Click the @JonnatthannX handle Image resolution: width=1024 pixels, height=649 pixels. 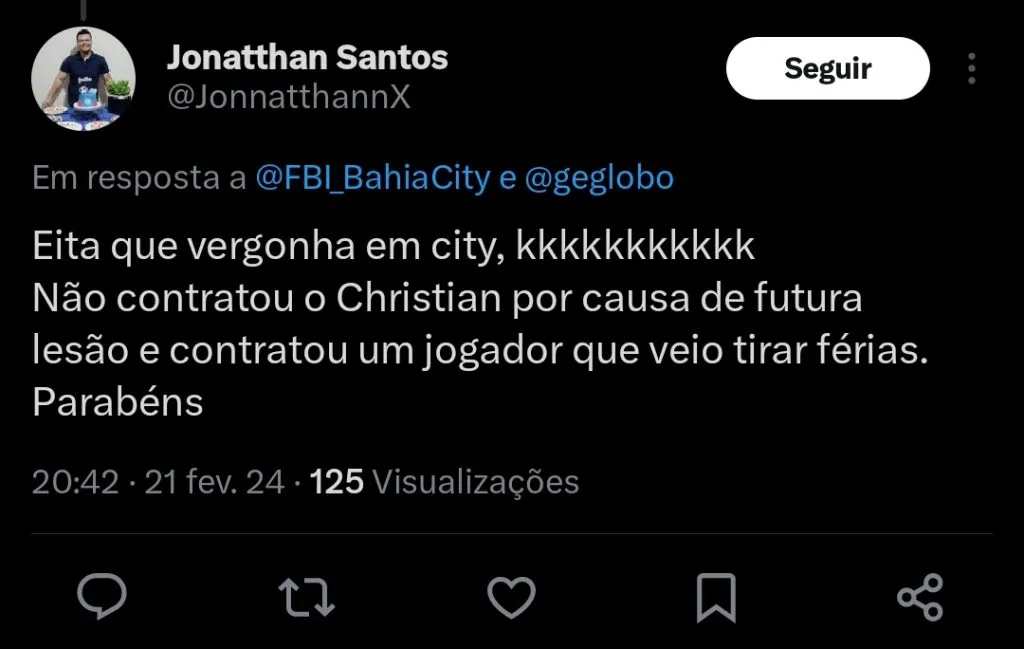coord(288,98)
